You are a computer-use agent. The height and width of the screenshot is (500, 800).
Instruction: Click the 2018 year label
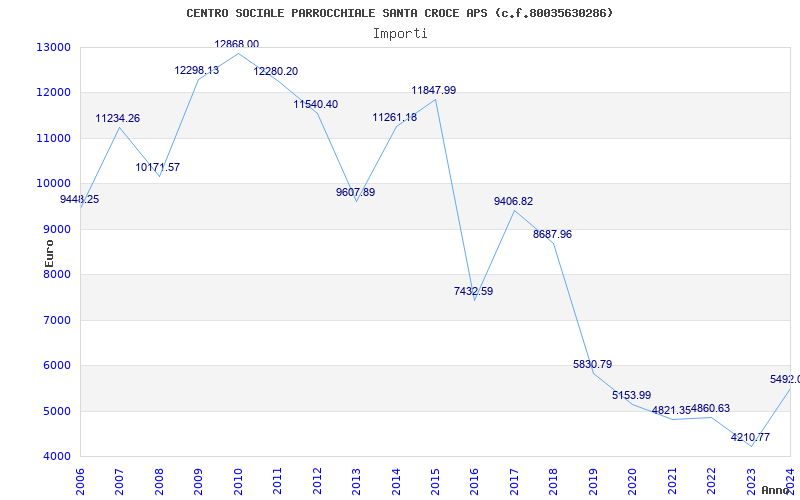(554, 481)
